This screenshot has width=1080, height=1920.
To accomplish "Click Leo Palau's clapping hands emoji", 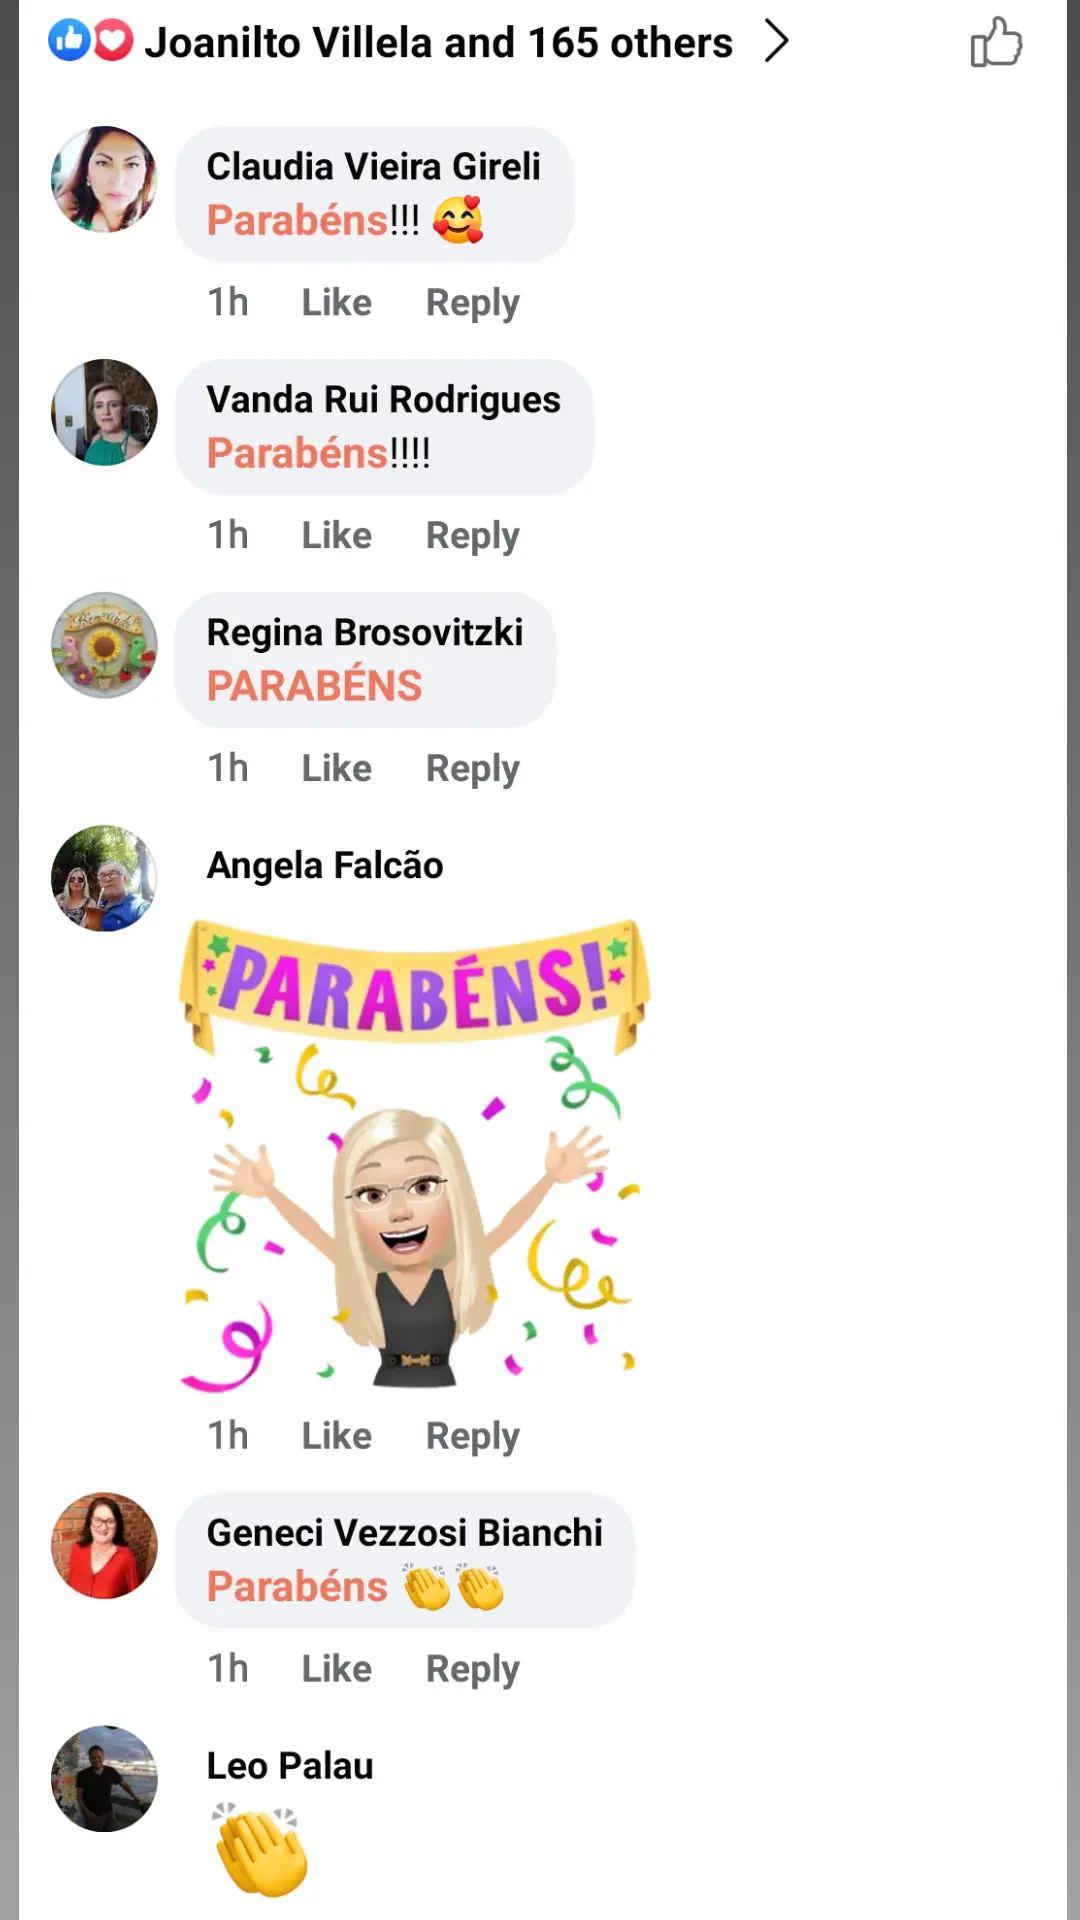I will (x=260, y=1850).
